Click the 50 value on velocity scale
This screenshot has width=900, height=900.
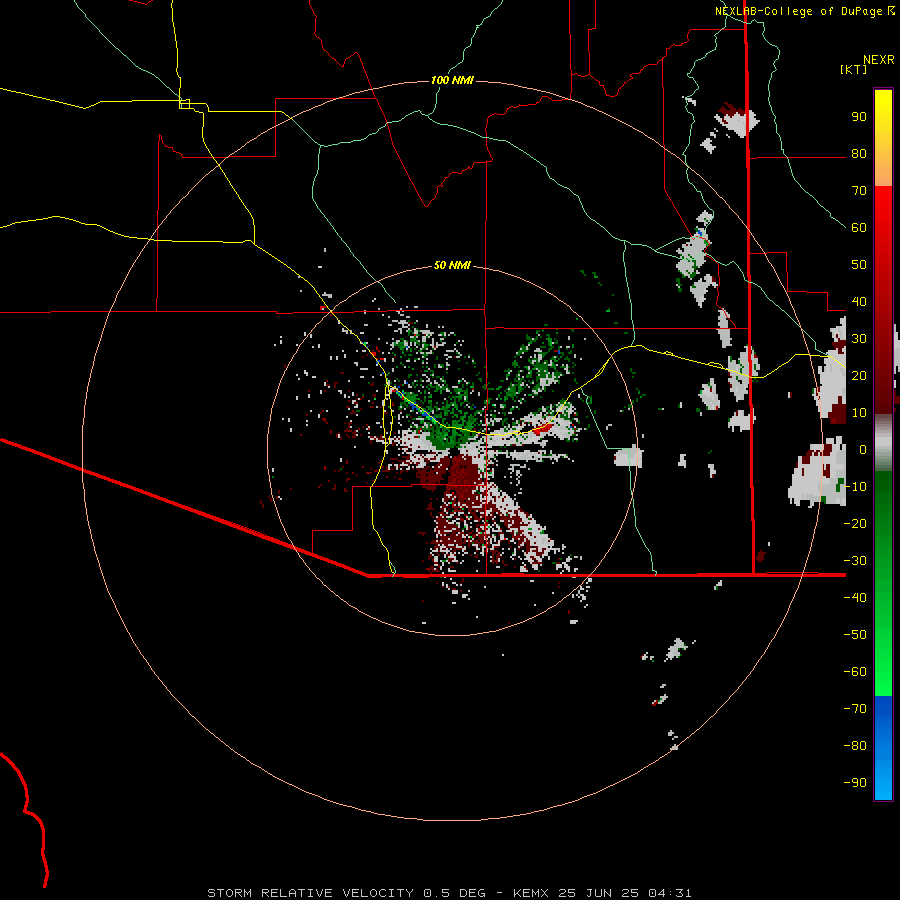(859, 265)
